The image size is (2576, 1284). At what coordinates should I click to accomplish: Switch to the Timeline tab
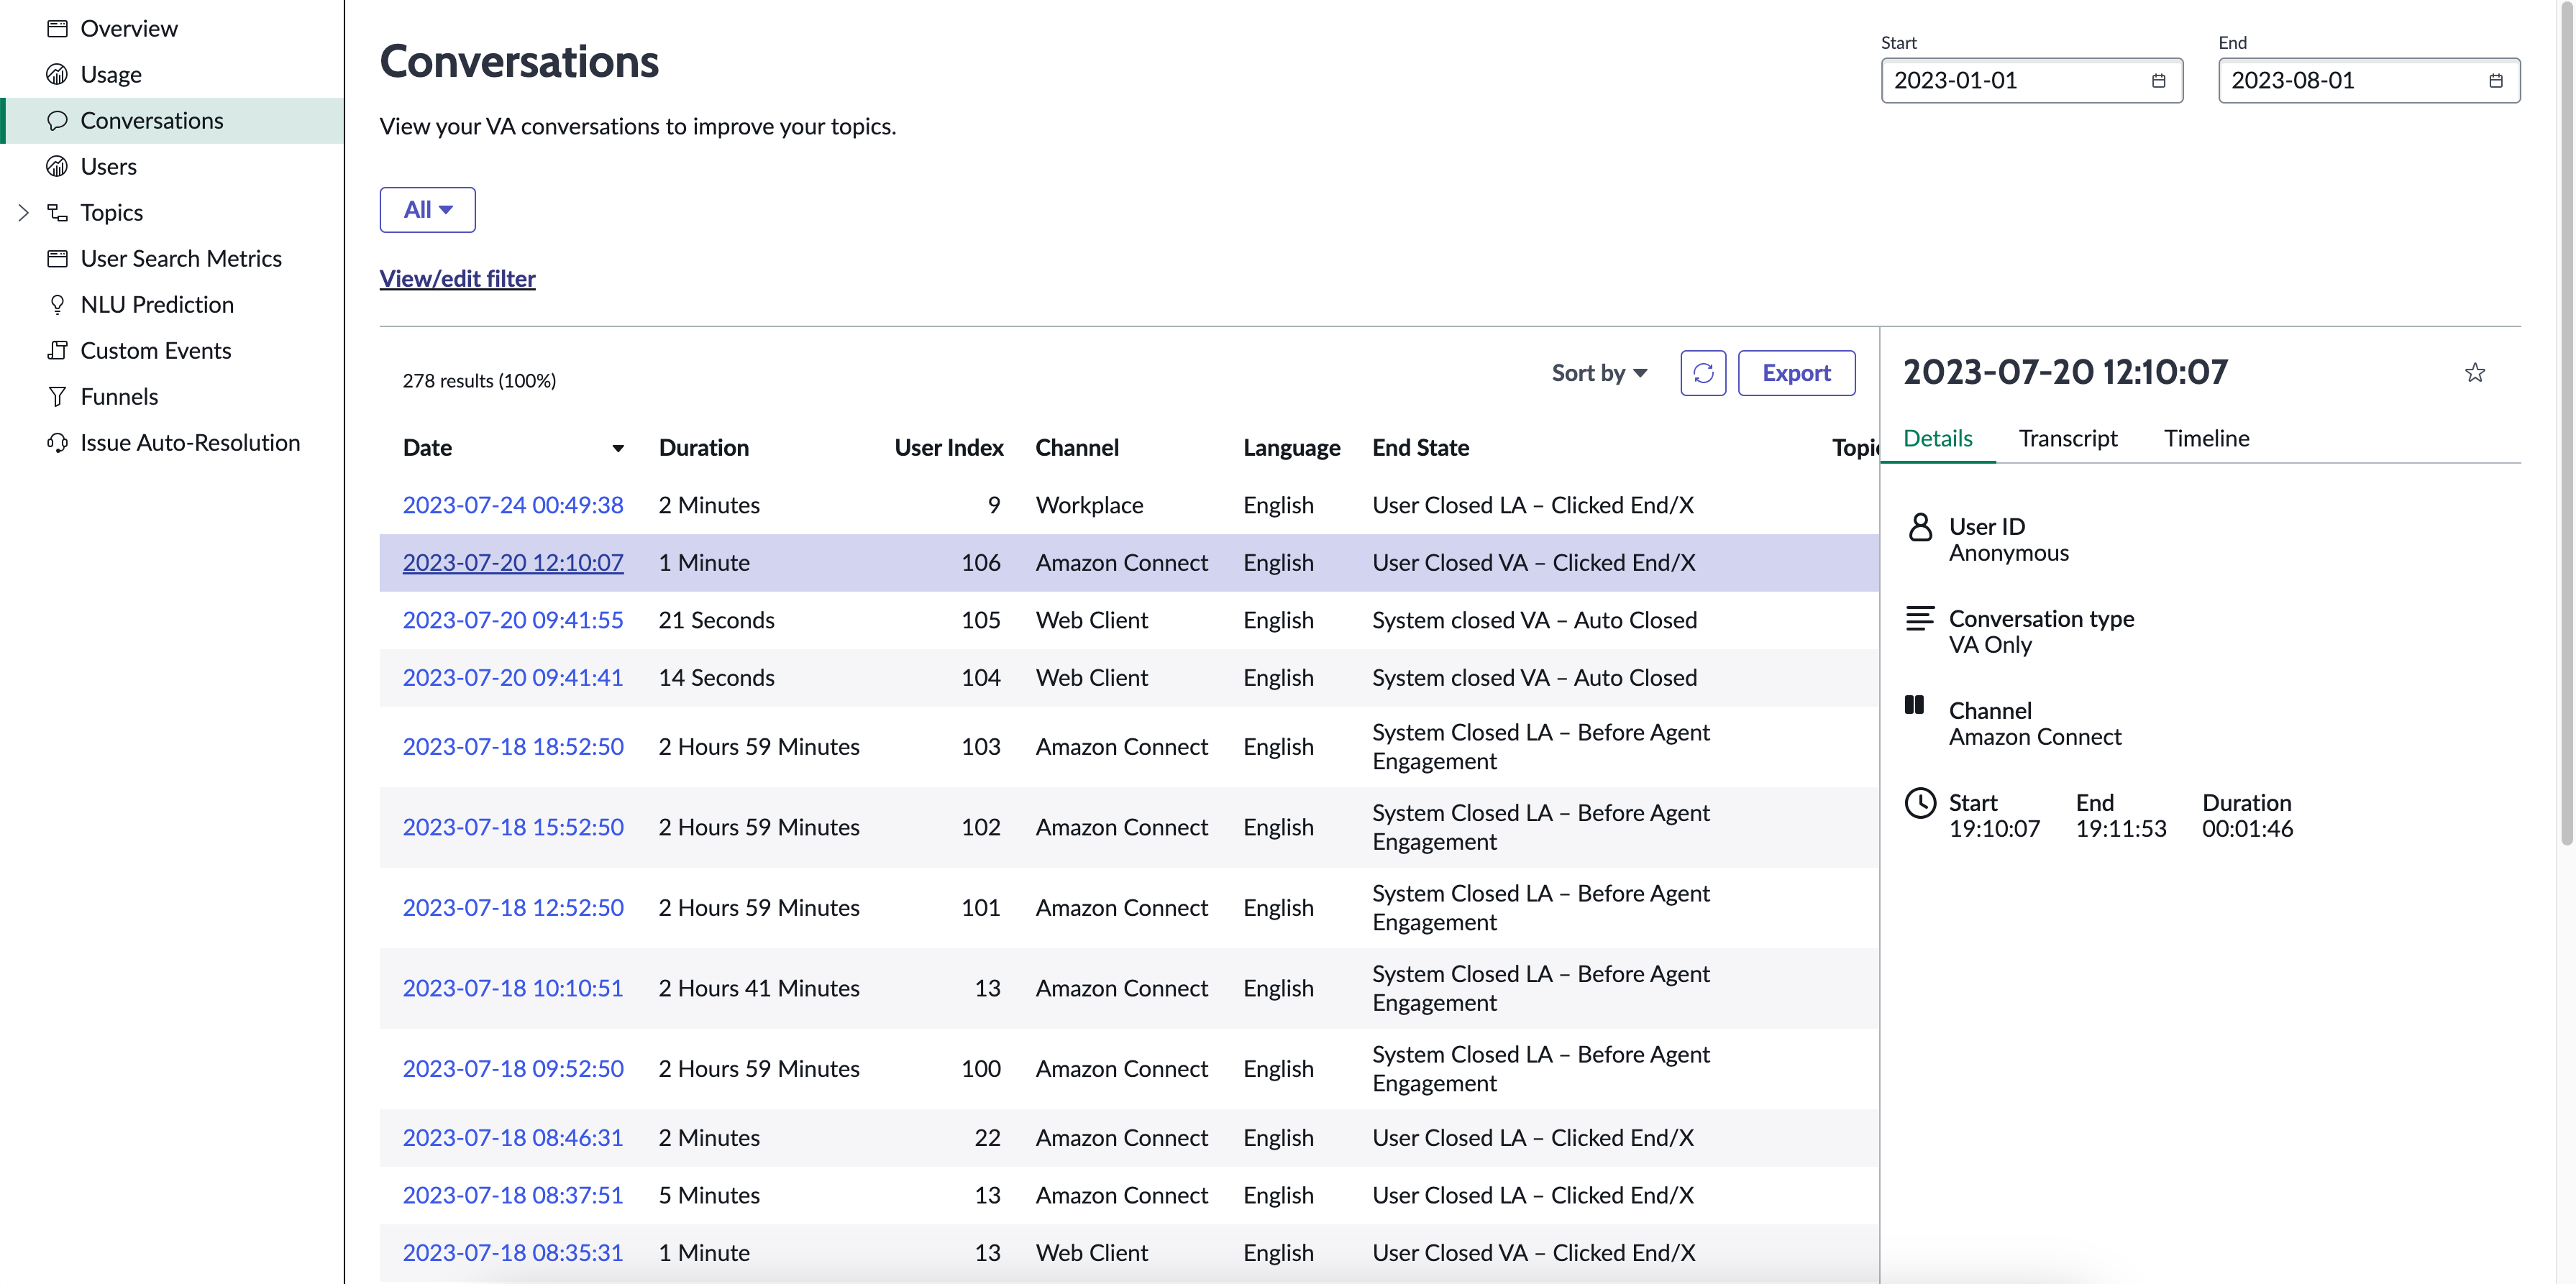[2206, 438]
